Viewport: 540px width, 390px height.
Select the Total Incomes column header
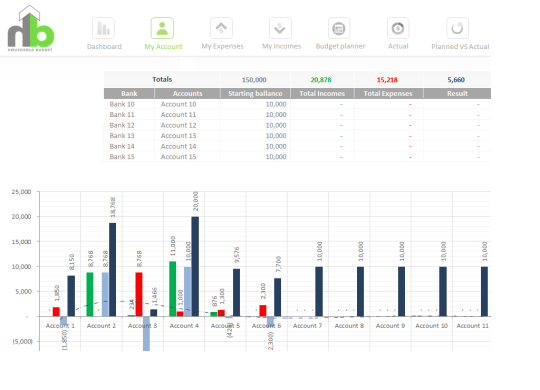pos(322,93)
